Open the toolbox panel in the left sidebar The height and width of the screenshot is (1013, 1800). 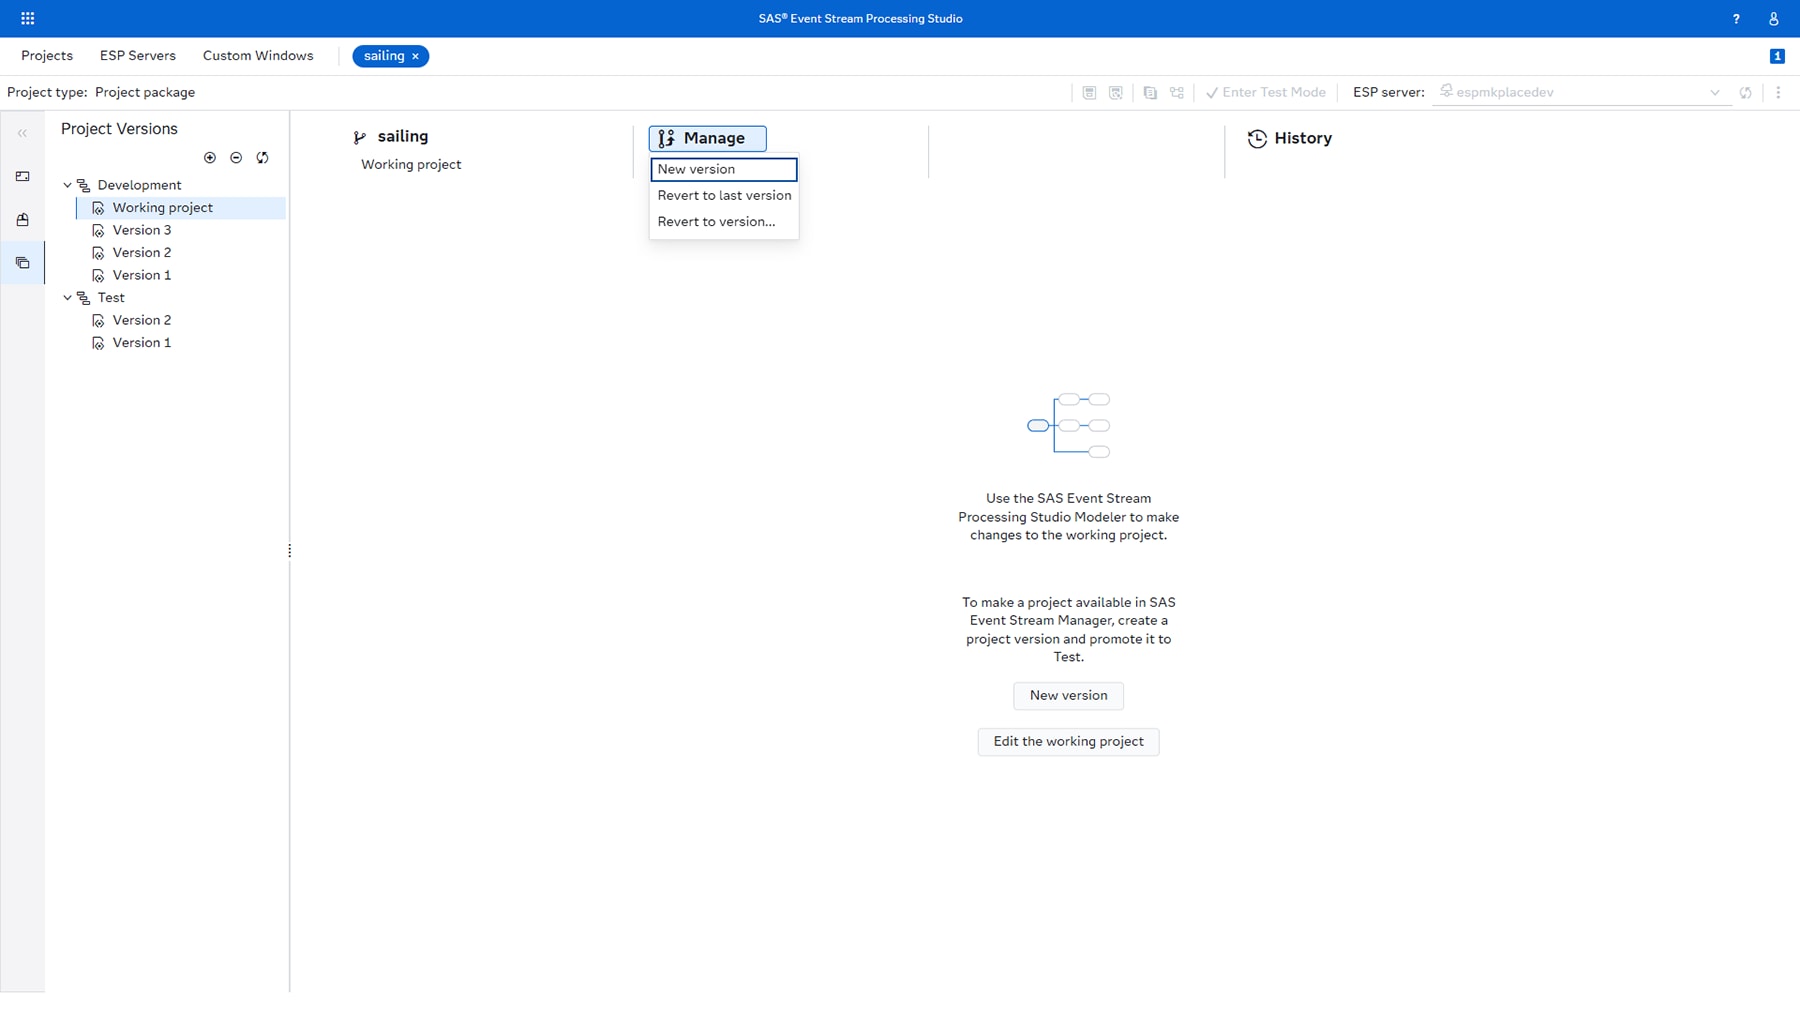click(22, 220)
